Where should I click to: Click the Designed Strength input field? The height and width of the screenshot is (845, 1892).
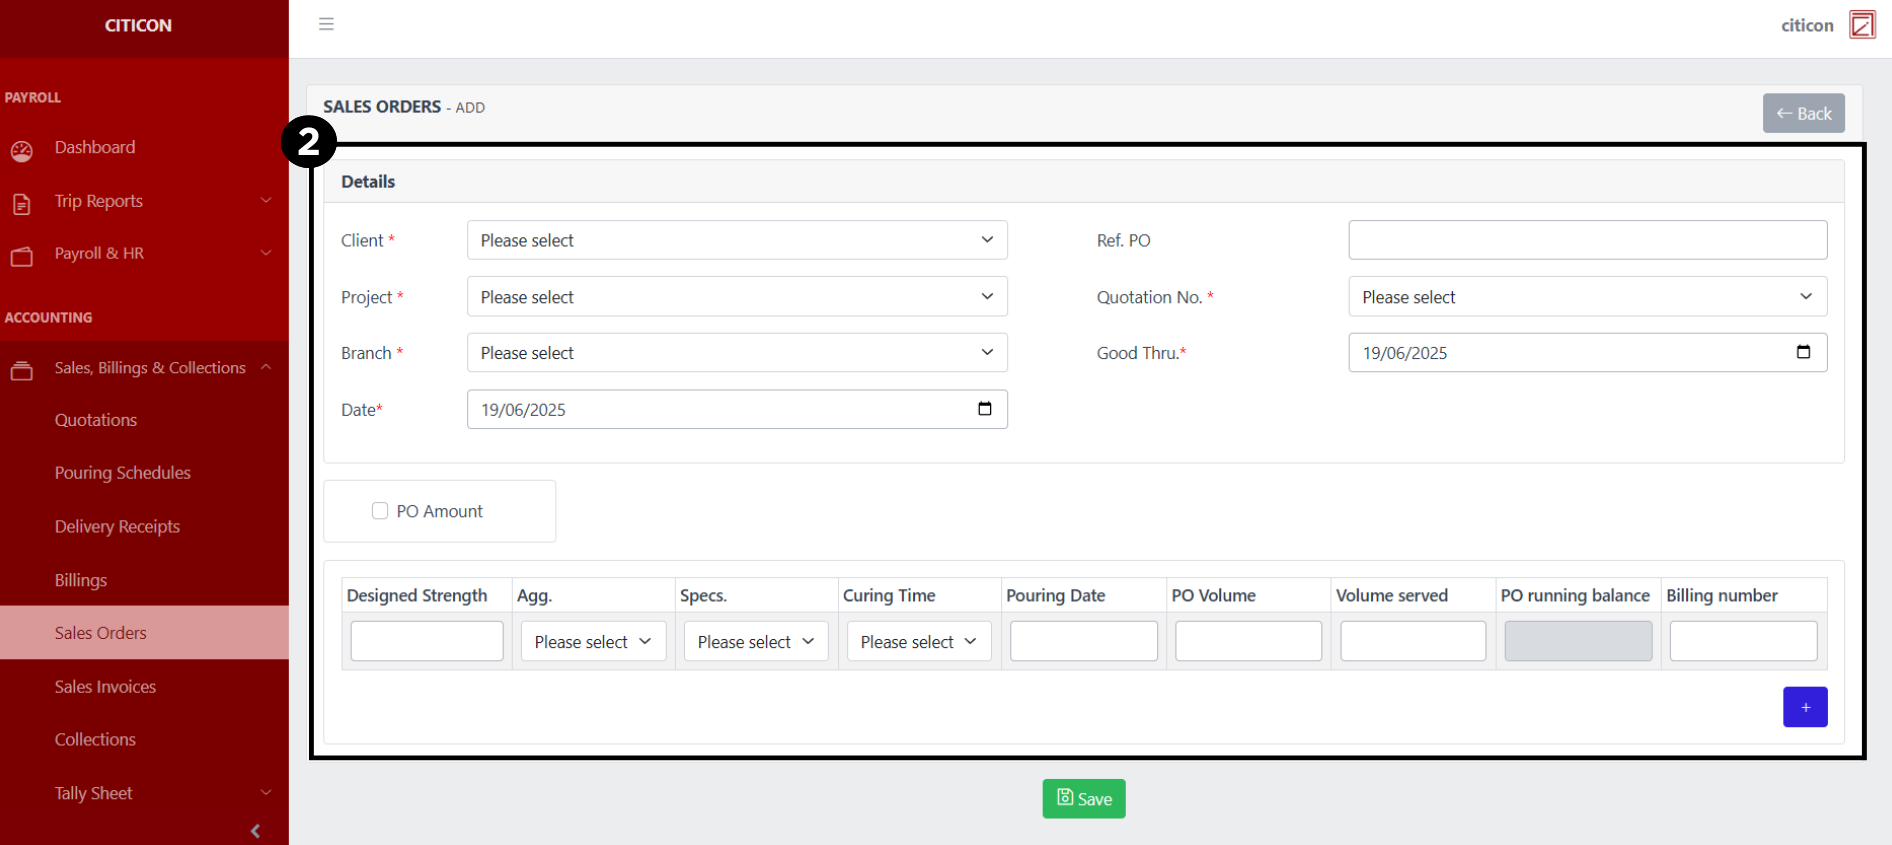pos(427,642)
